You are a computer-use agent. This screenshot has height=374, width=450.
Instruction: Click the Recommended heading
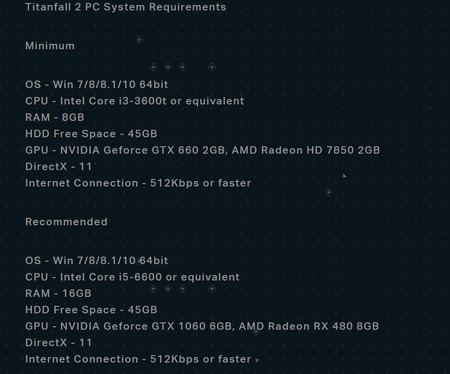point(66,222)
